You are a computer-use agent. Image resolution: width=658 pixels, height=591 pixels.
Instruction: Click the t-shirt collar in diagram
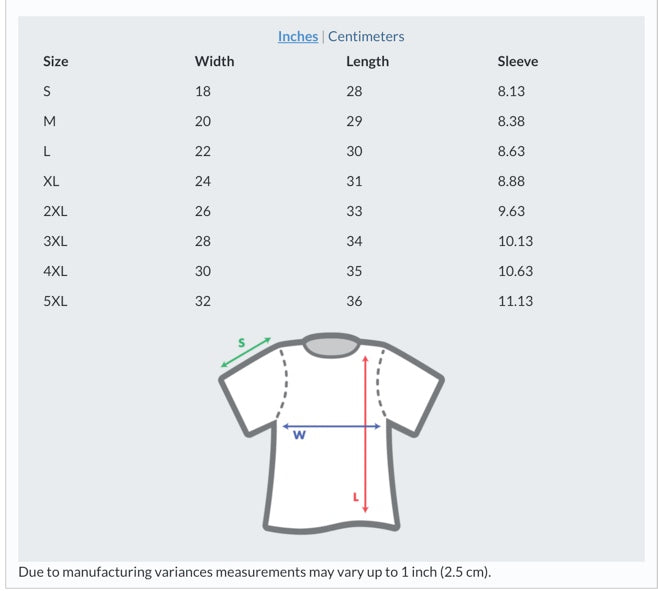tap(331, 346)
